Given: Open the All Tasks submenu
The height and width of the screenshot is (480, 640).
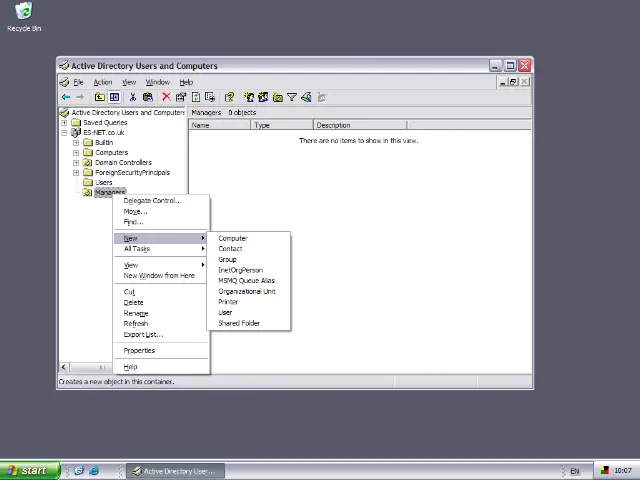Looking at the screenshot, I should (161, 249).
